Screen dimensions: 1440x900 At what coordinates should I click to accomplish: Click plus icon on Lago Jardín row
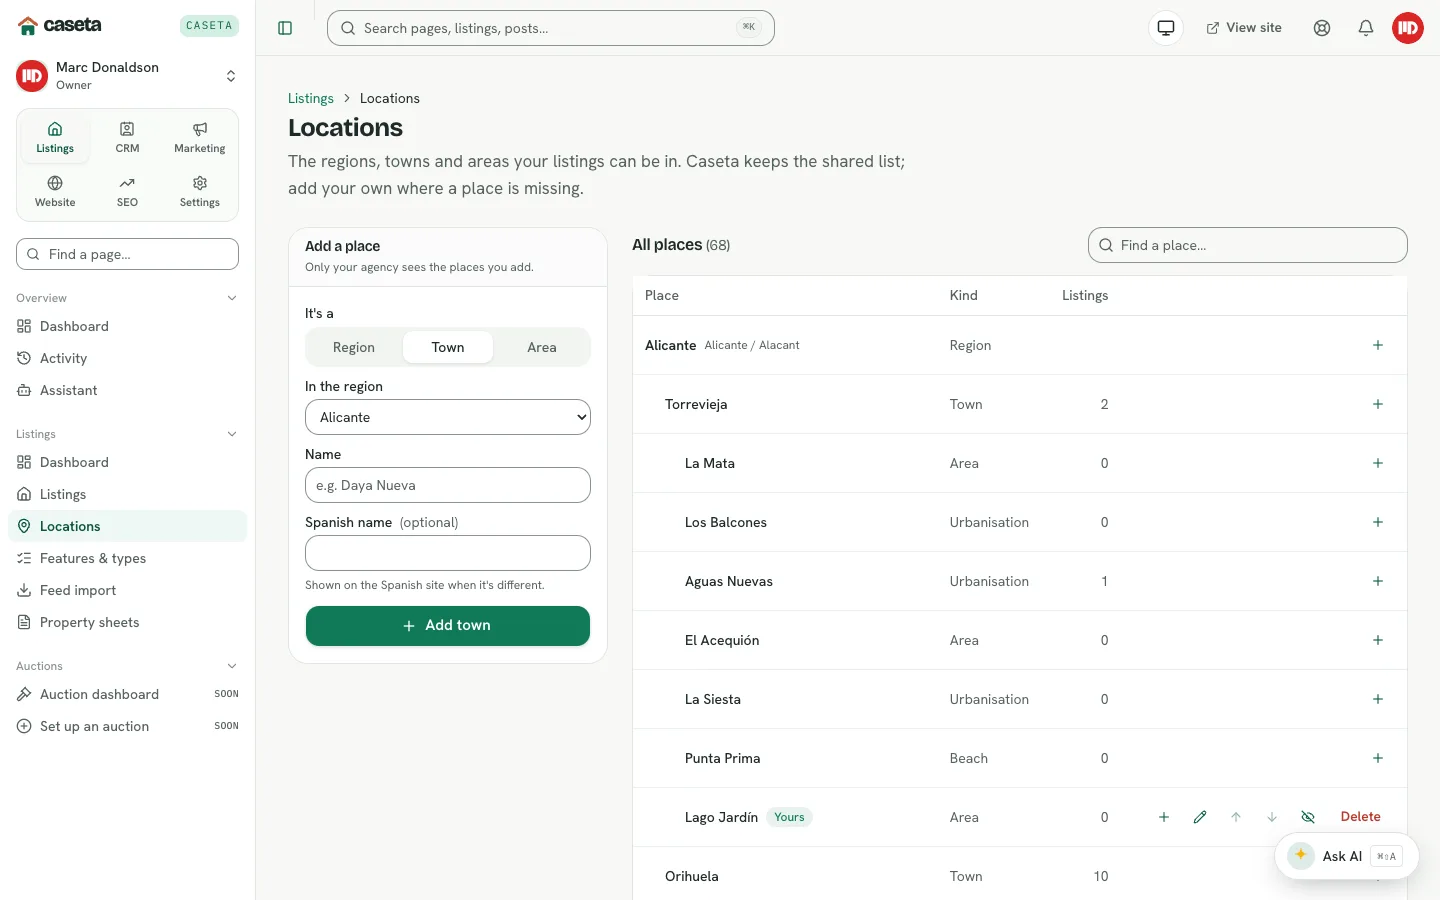coord(1164,817)
